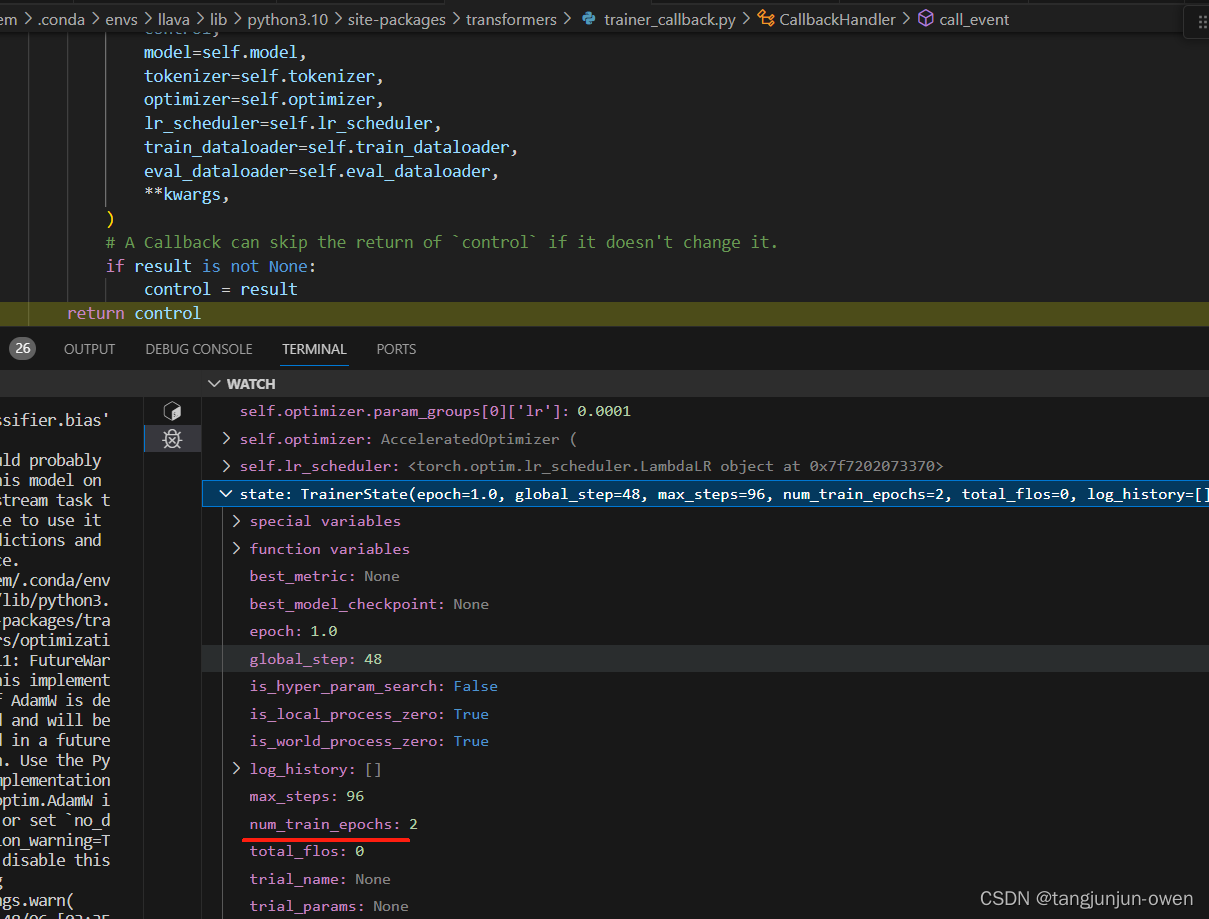Screen dimensions: 1209x919
Task: Expand the log_history list entry
Action: coord(237,769)
